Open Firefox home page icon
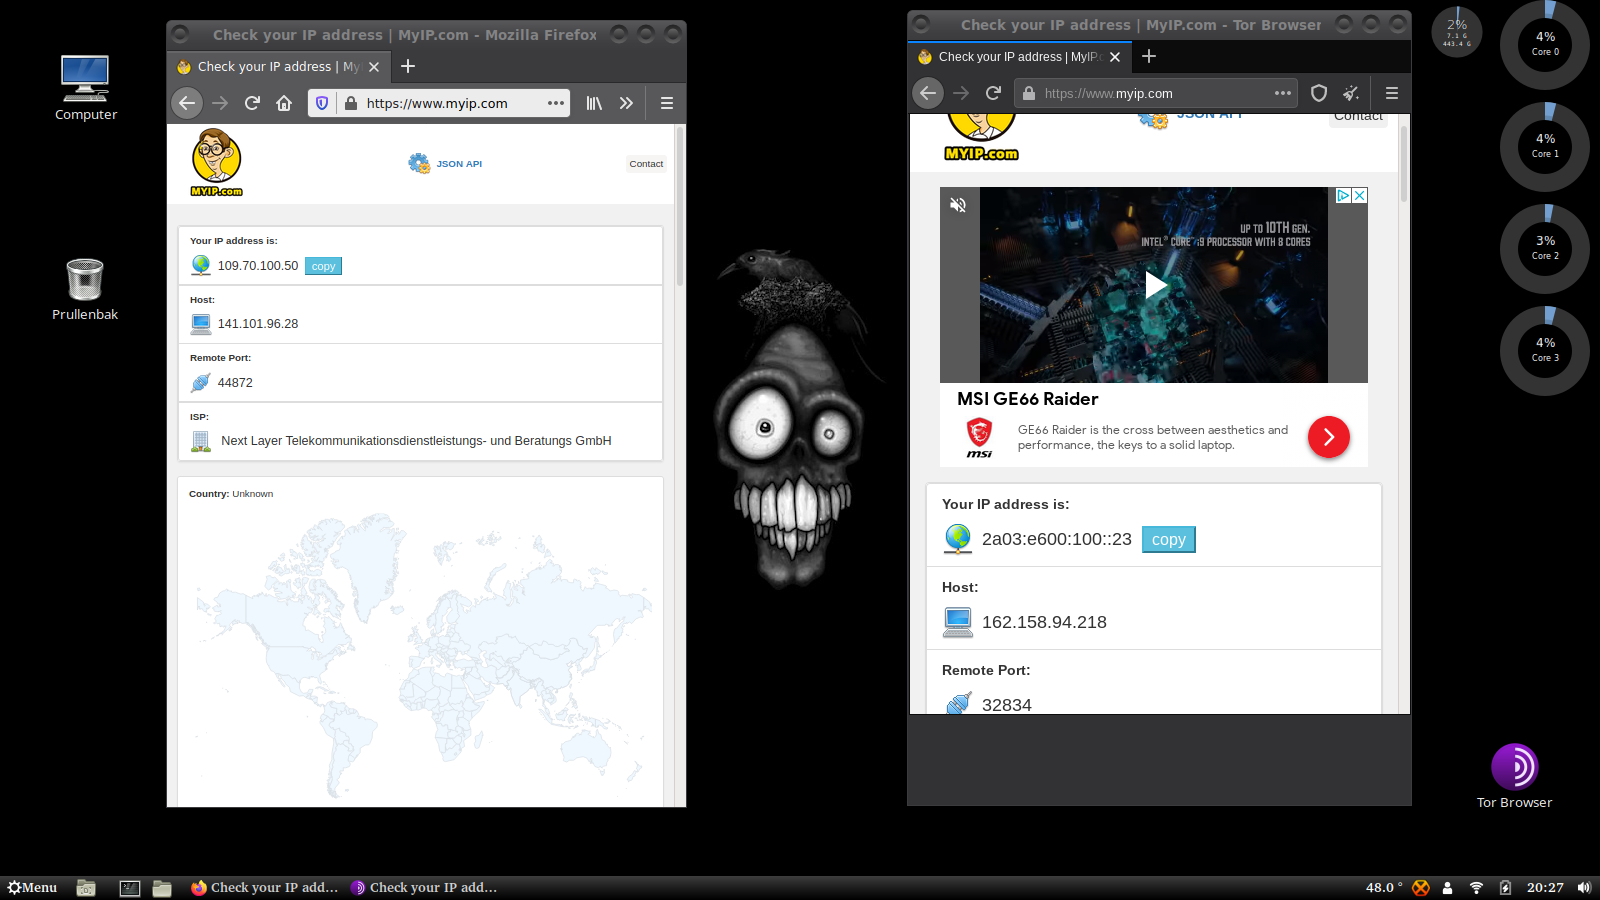This screenshot has height=900, width=1600. click(x=284, y=103)
